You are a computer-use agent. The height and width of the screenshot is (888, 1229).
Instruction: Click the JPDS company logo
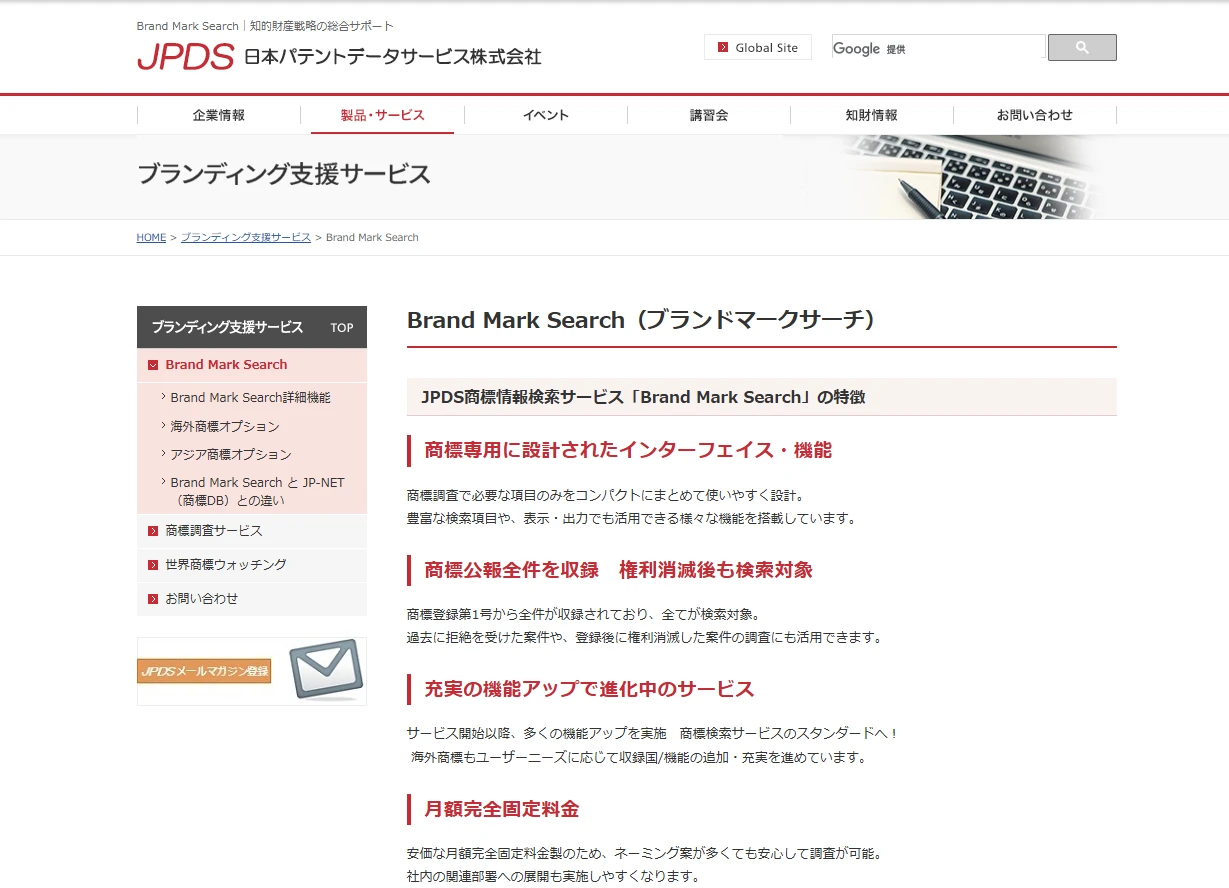(x=186, y=57)
